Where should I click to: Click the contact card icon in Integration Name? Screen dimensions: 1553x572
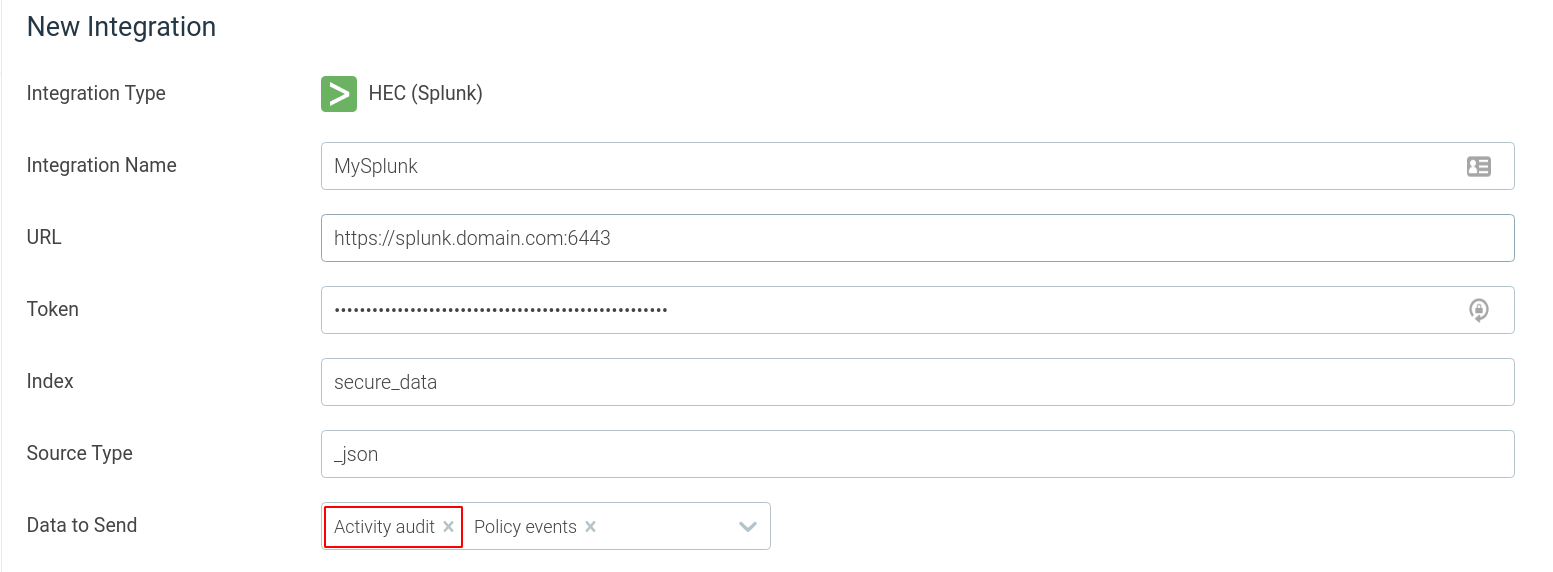point(1479,166)
